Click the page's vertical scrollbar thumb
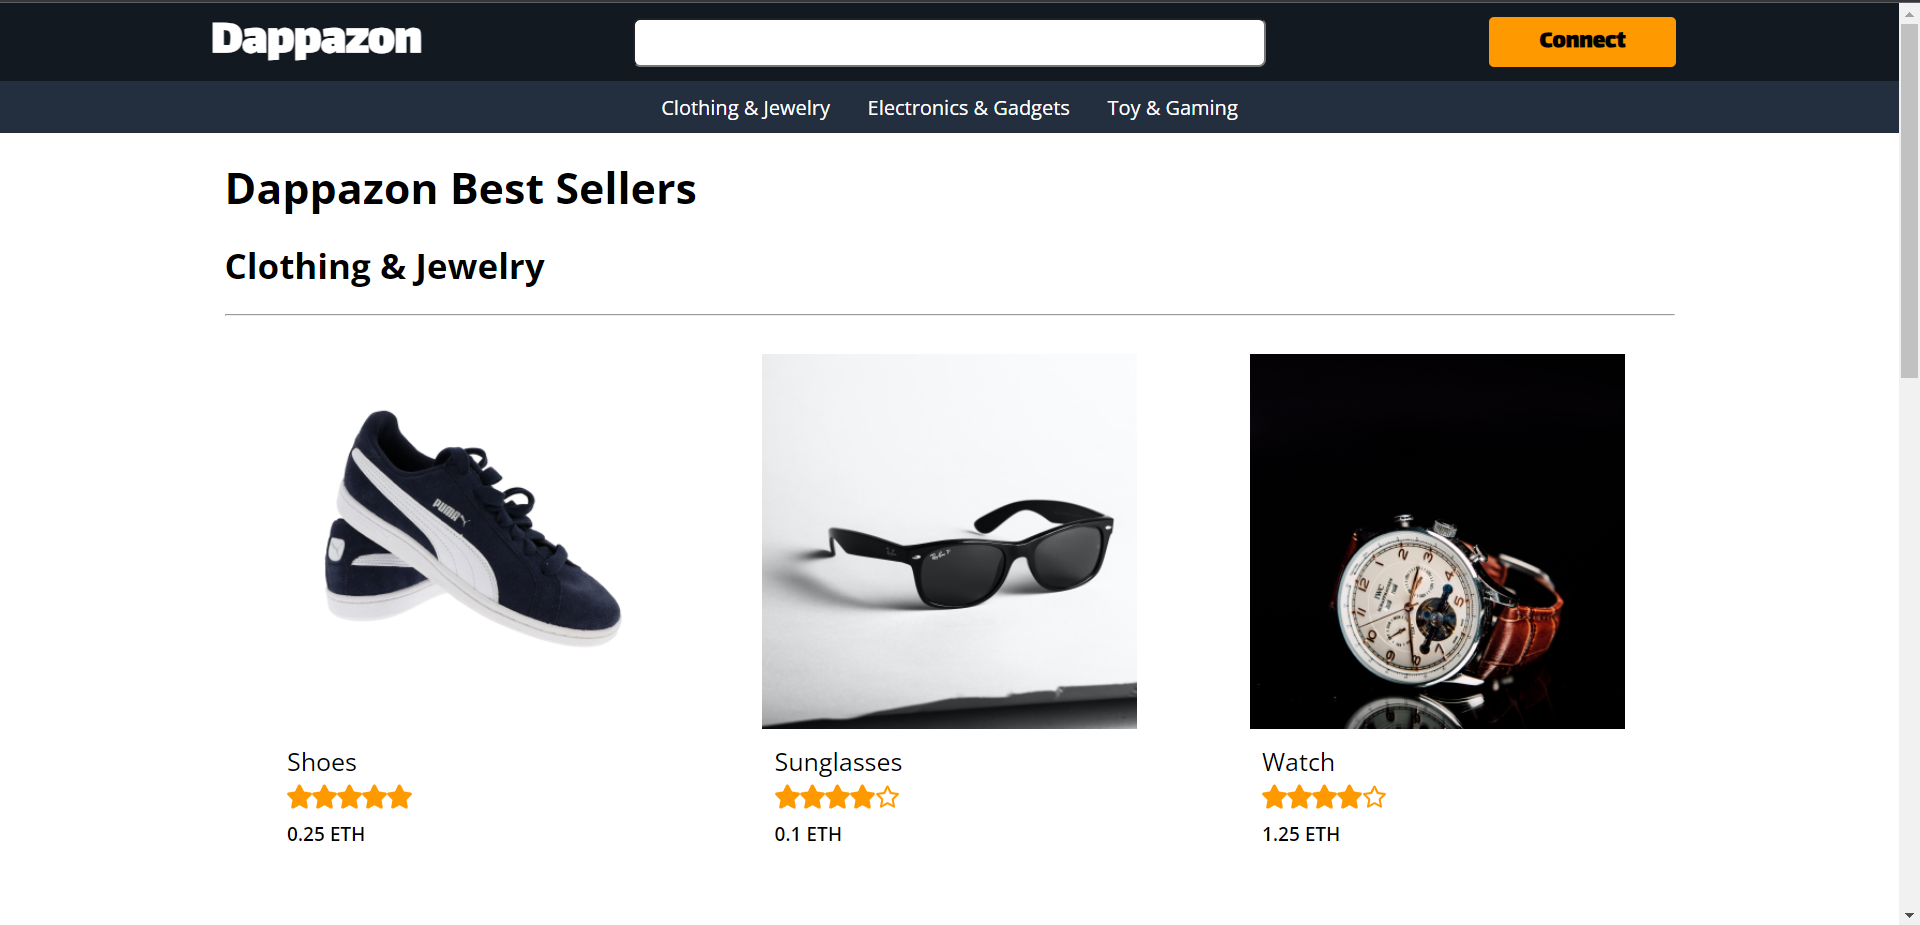The width and height of the screenshot is (1920, 925). coord(1909,200)
